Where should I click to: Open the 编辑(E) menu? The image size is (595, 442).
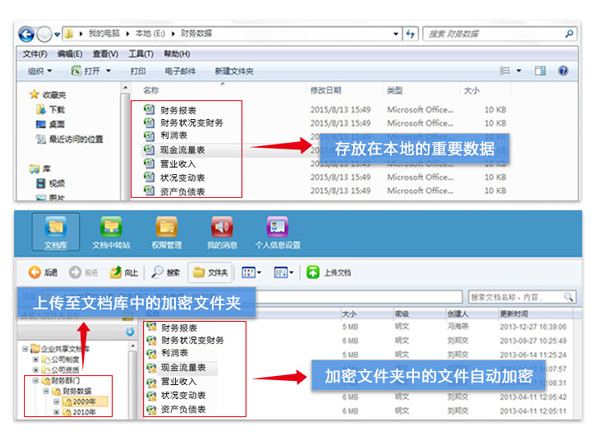(70, 54)
